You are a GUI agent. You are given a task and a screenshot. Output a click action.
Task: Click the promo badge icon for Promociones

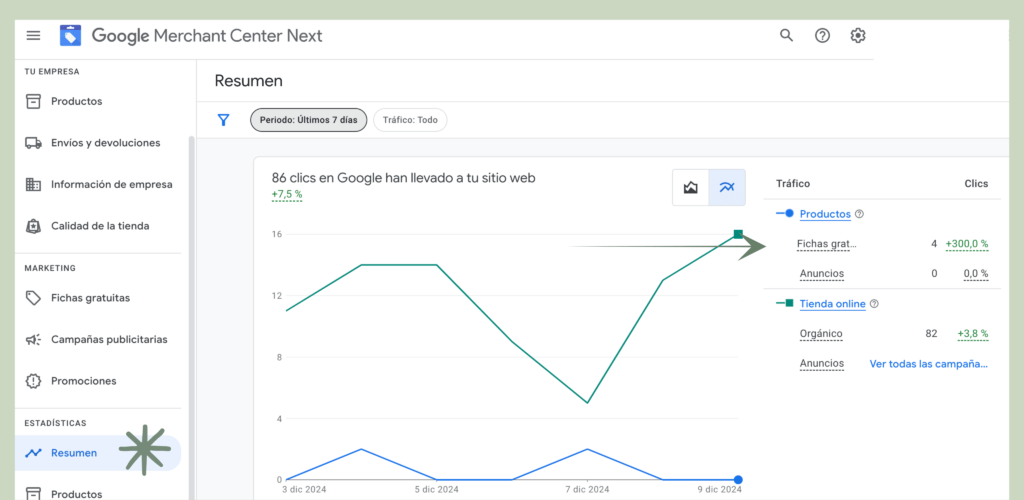[33, 381]
